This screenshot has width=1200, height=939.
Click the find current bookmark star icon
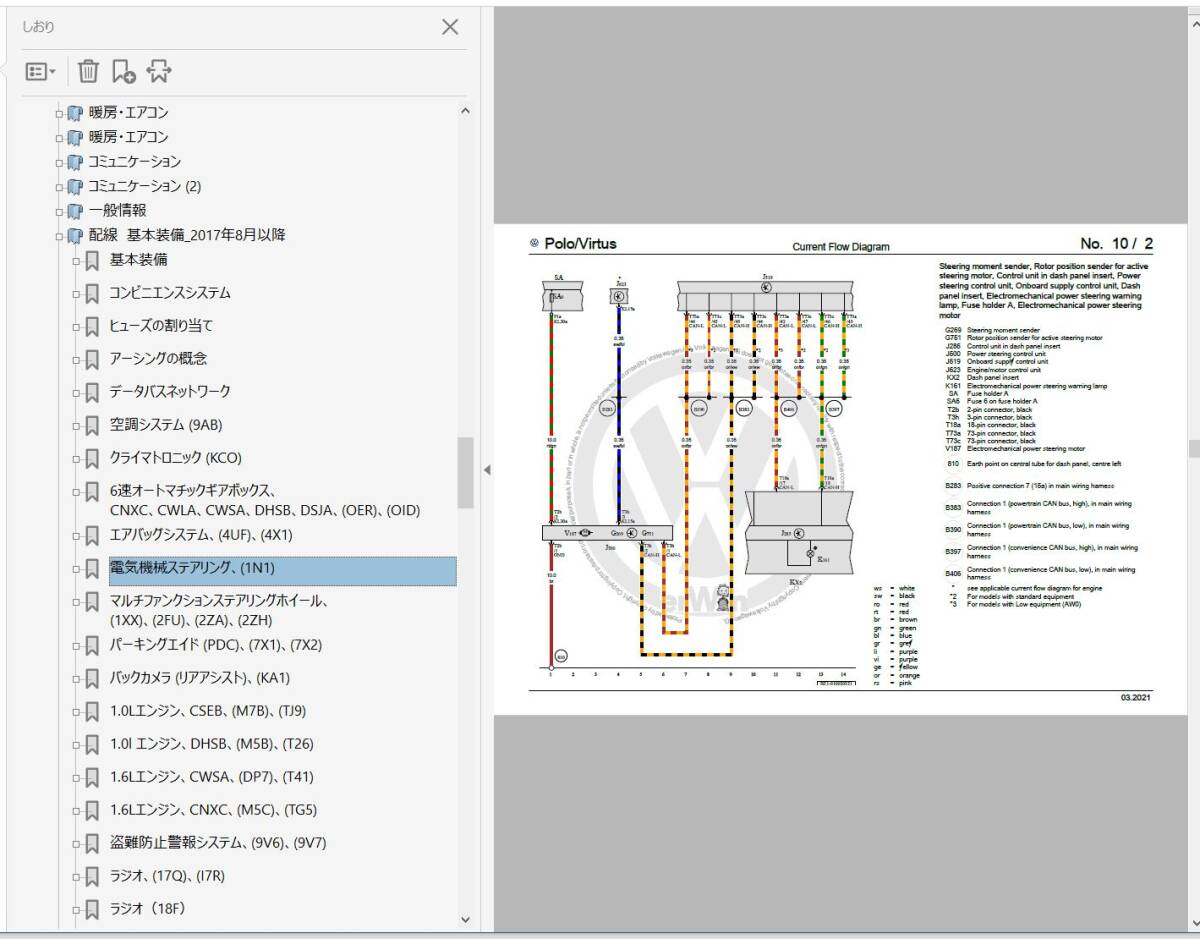[x=159, y=71]
